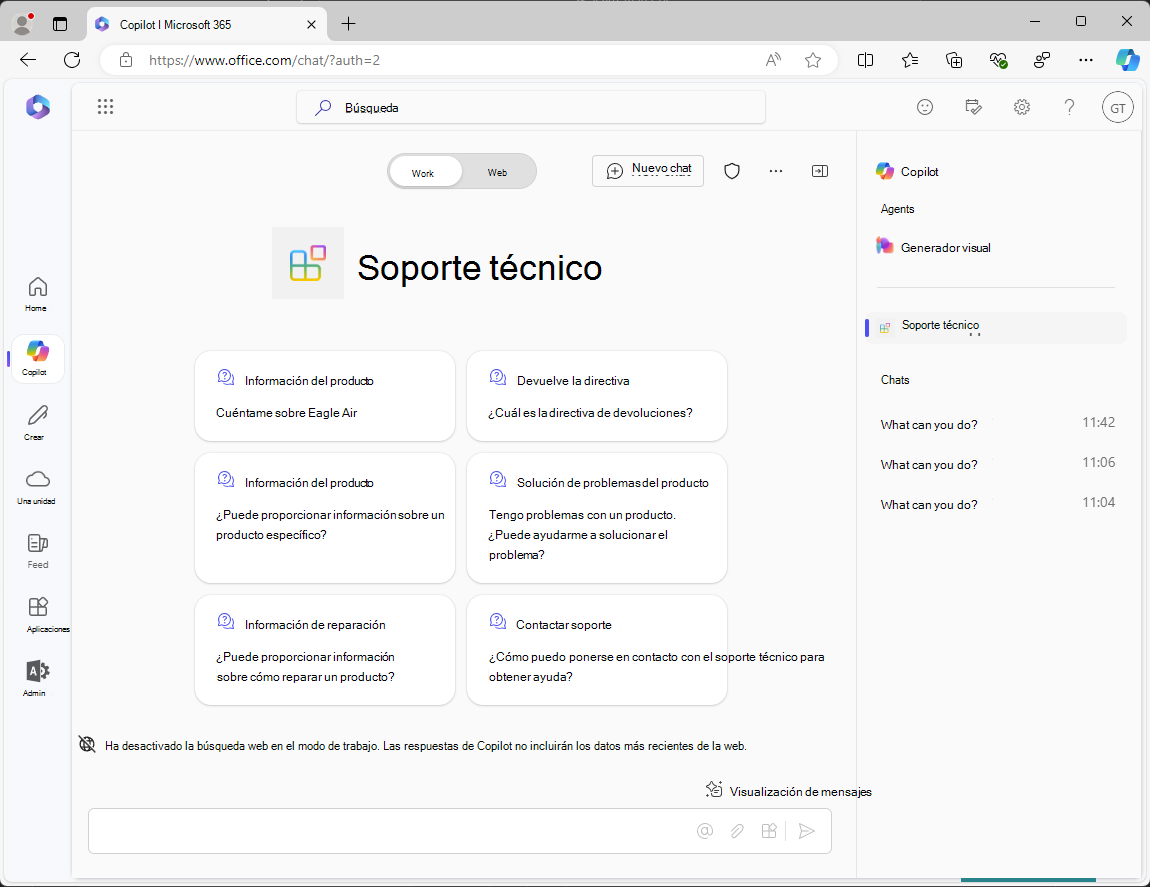Select the Devuelve la directiva prompt card
This screenshot has width=1150, height=887.
pyautogui.click(x=597, y=396)
